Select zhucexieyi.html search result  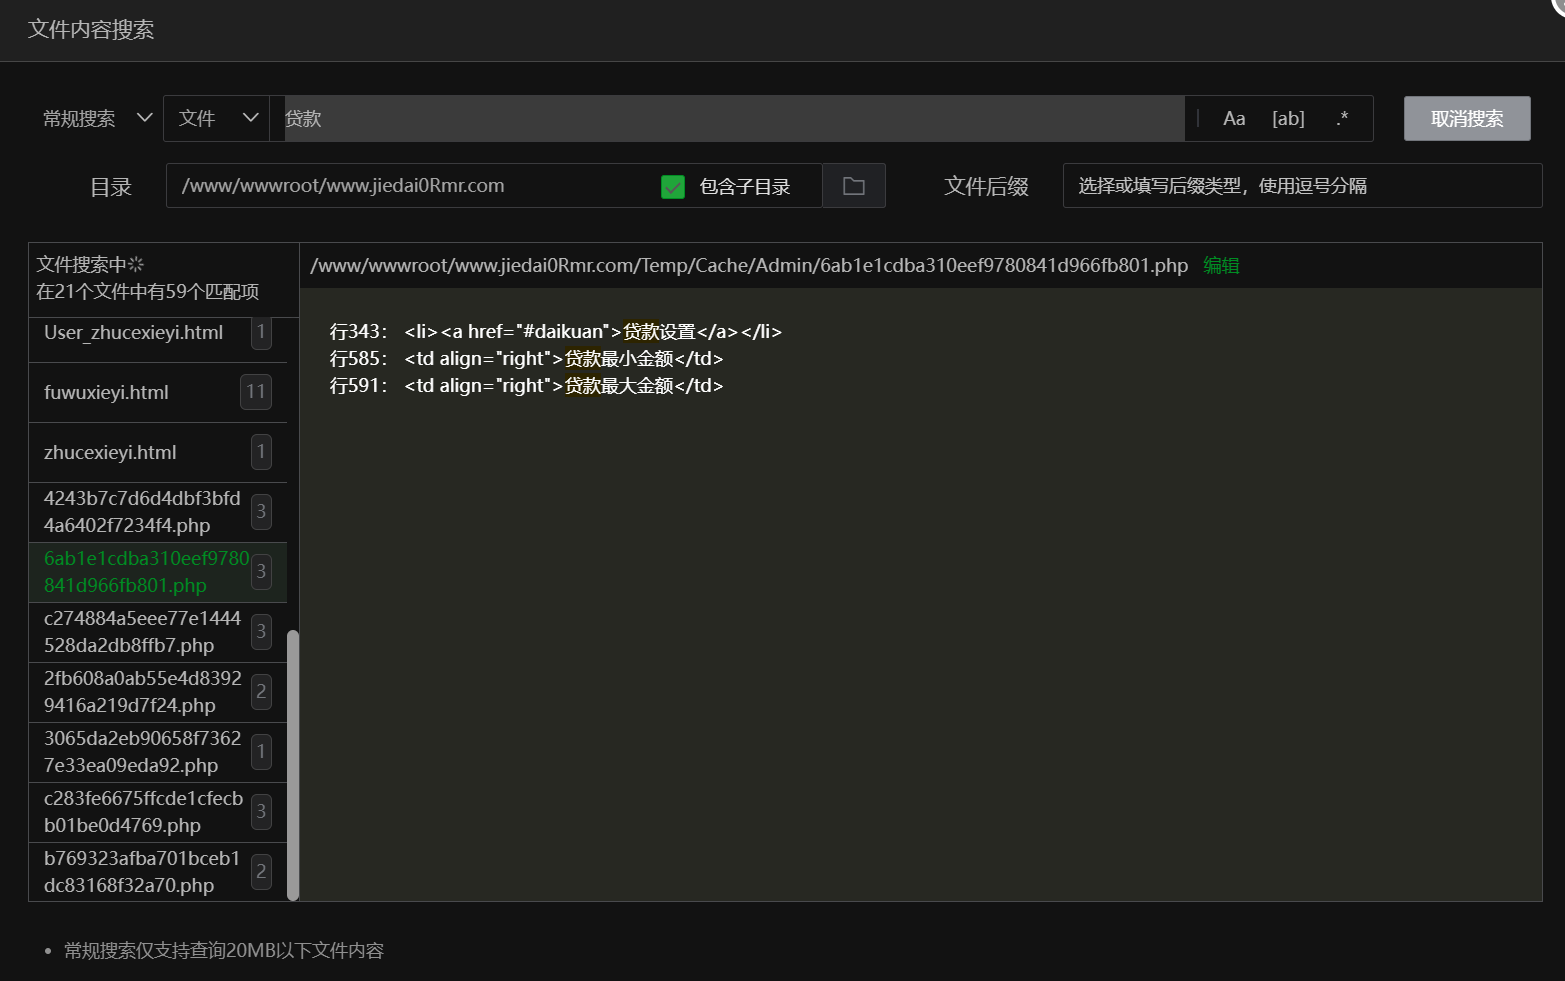pyautogui.click(x=140, y=453)
